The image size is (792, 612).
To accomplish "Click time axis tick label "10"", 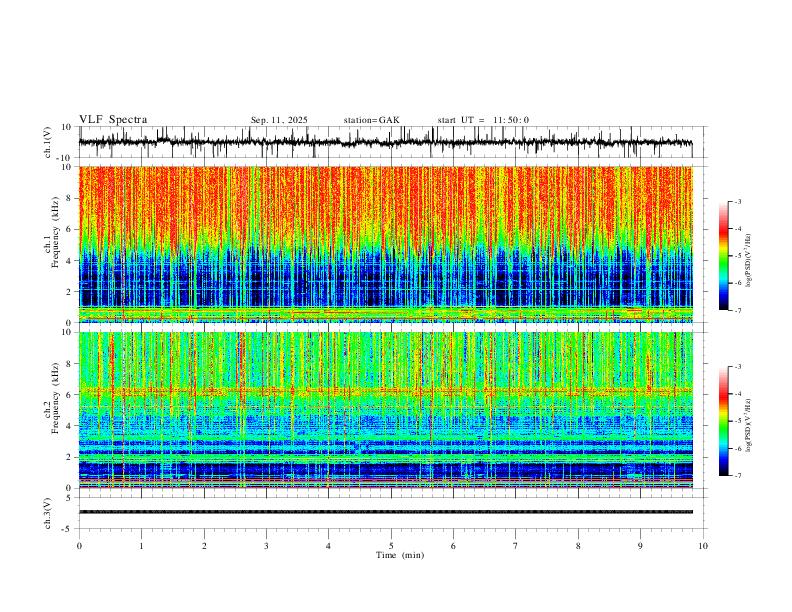I will pyautogui.click(x=703, y=546).
